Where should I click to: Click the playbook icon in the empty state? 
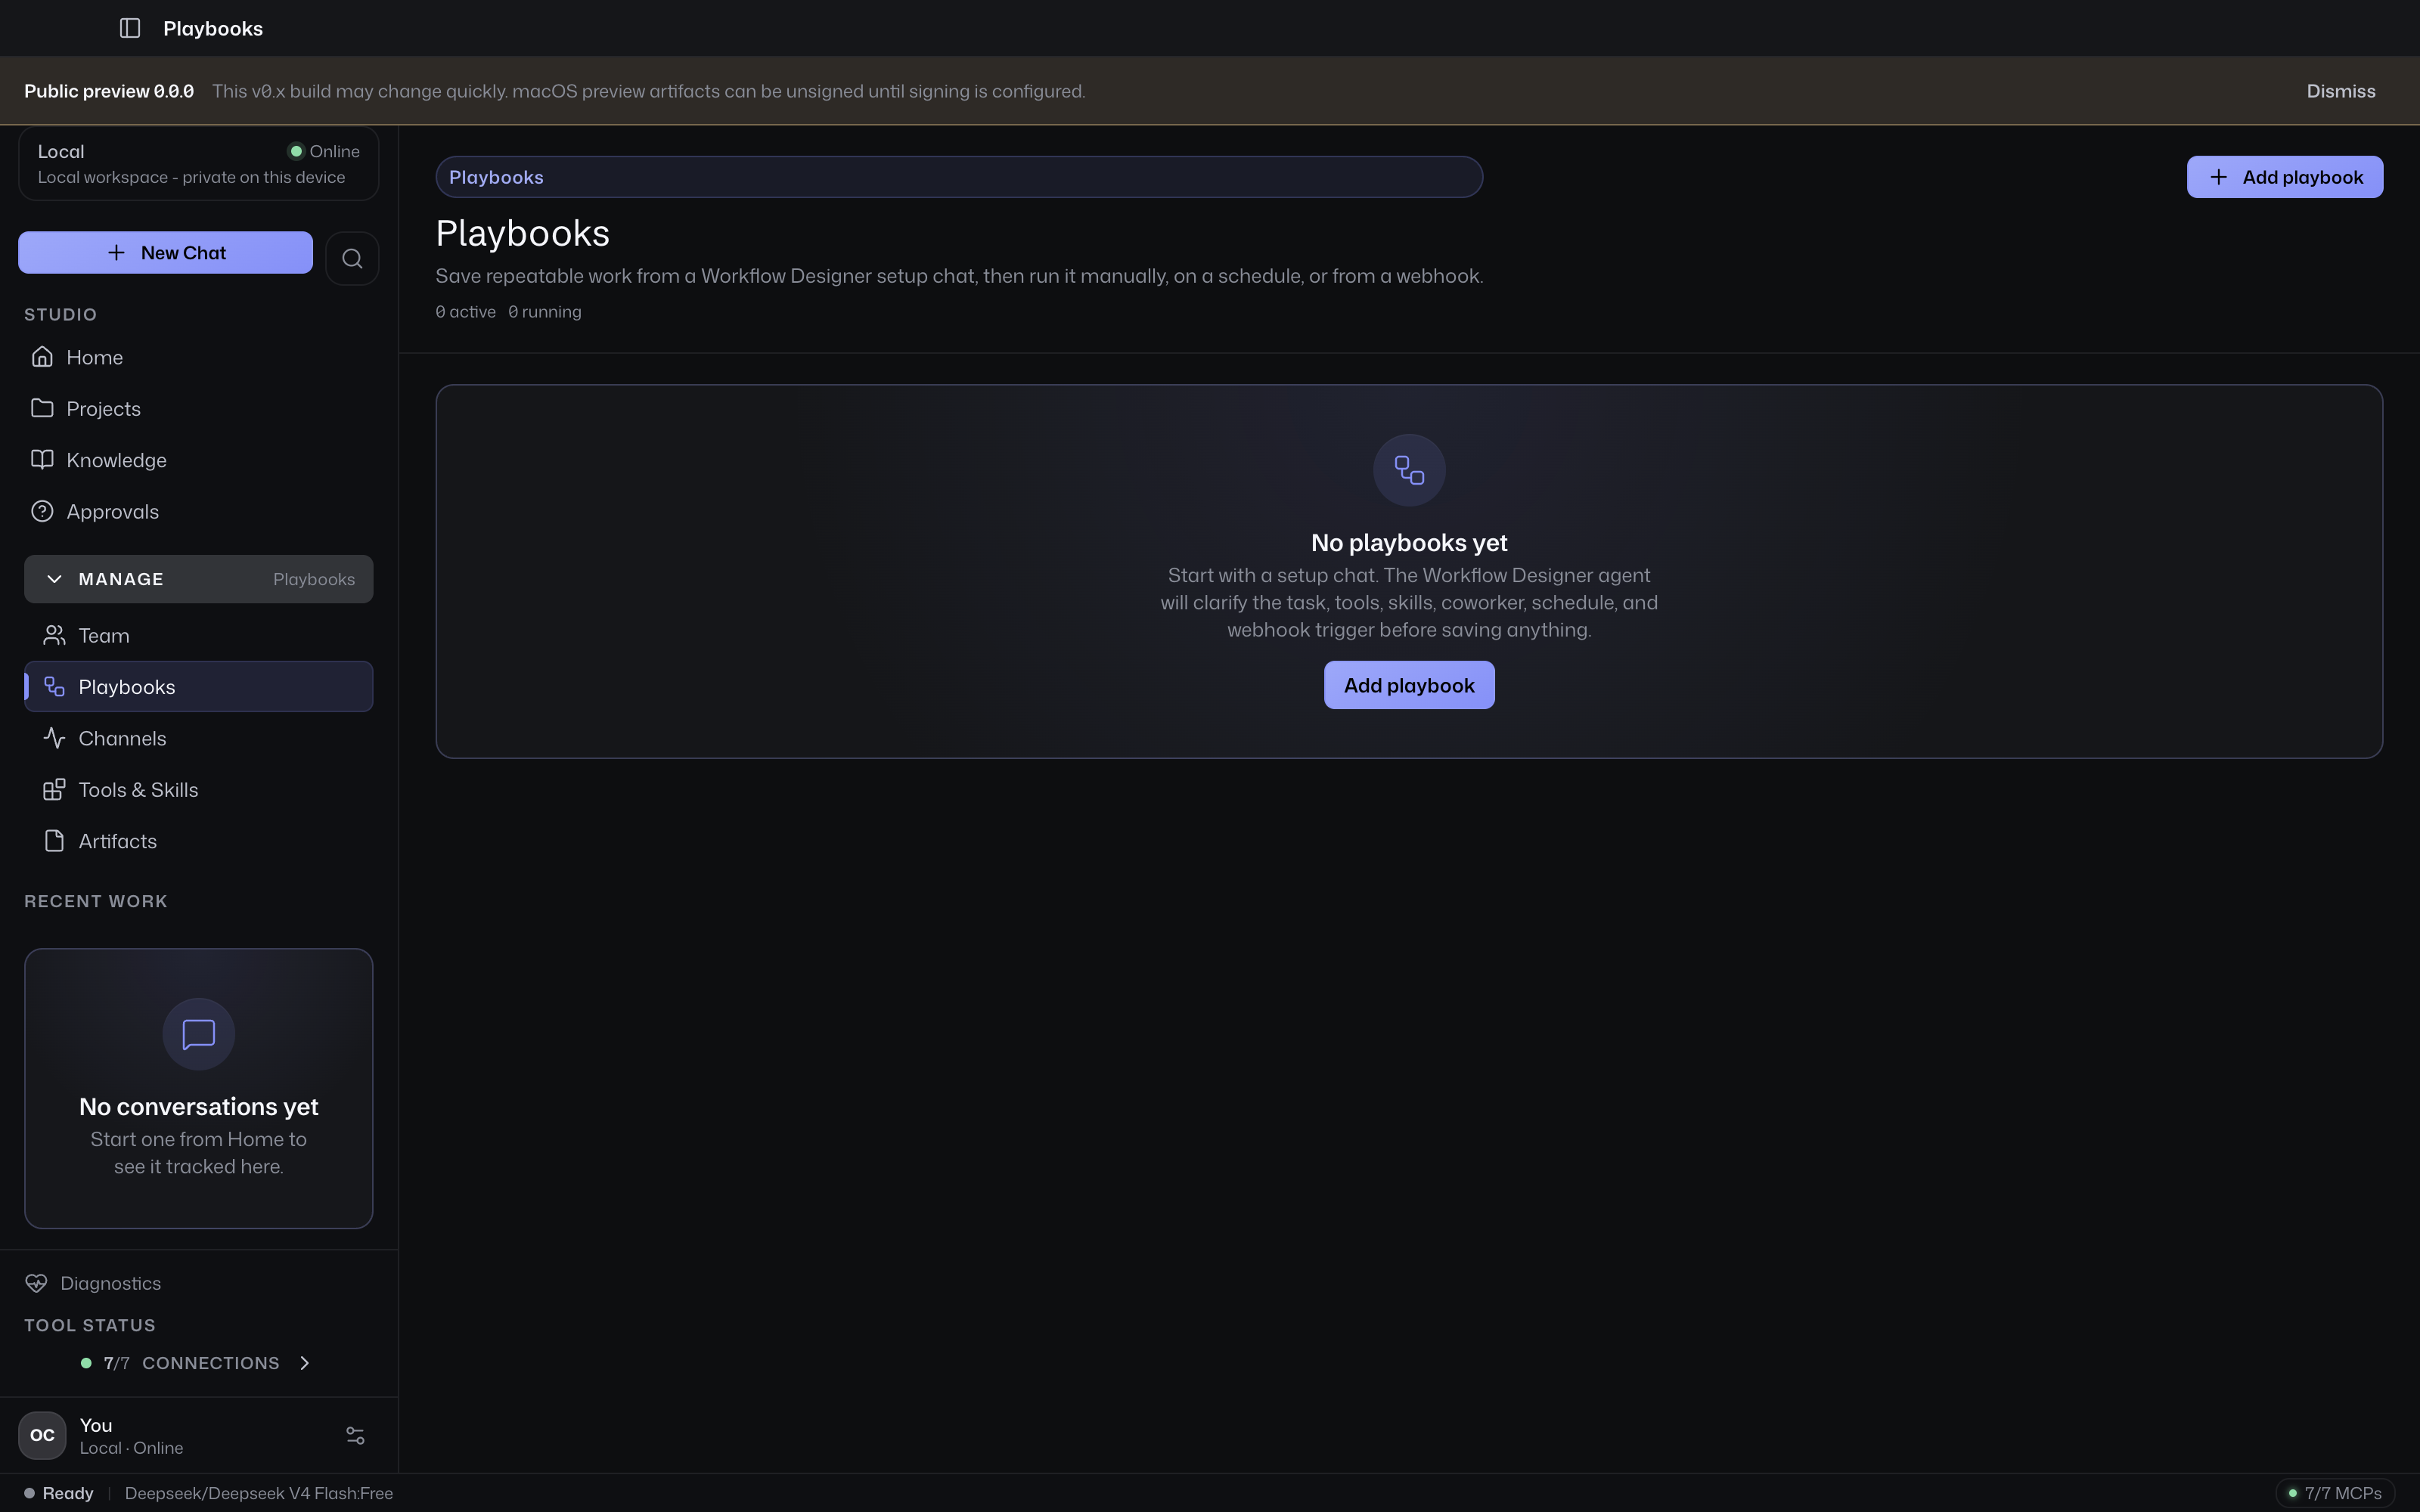(1409, 470)
